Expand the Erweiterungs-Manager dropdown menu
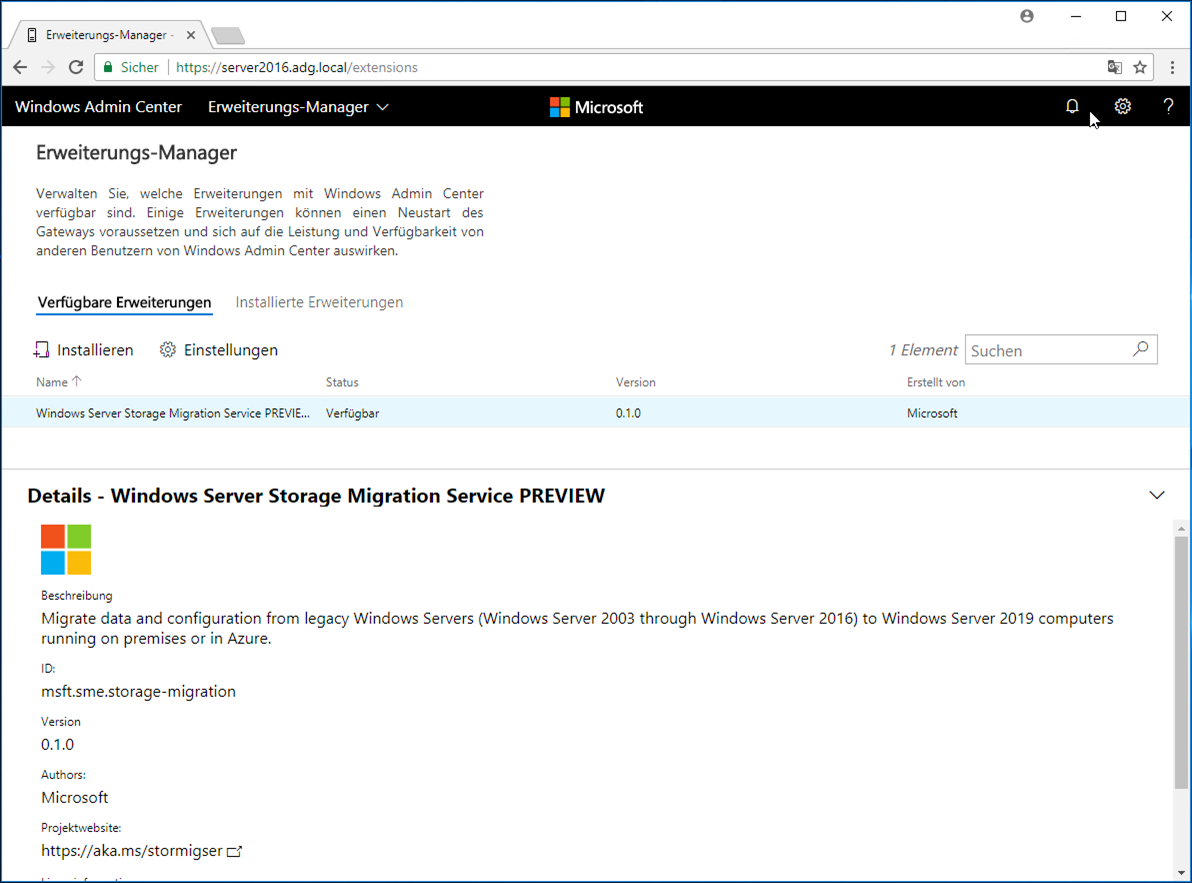 [298, 107]
